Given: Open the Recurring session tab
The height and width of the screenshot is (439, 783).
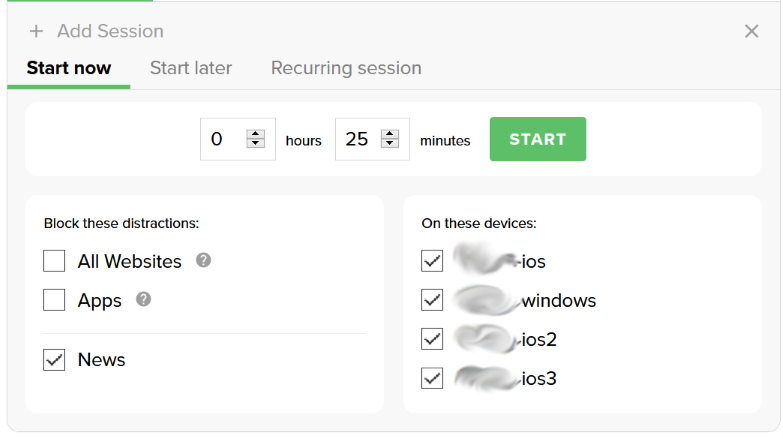Looking at the screenshot, I should (x=346, y=68).
